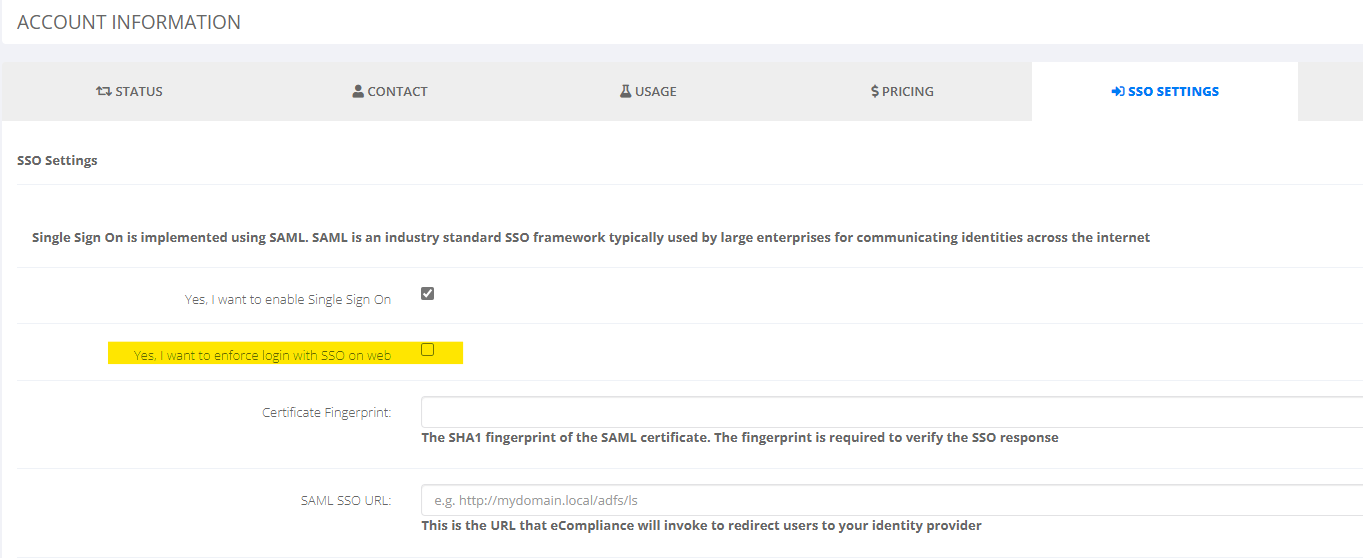Switch to the CONTACT tab
This screenshot has width=1363, height=558.
390,91
